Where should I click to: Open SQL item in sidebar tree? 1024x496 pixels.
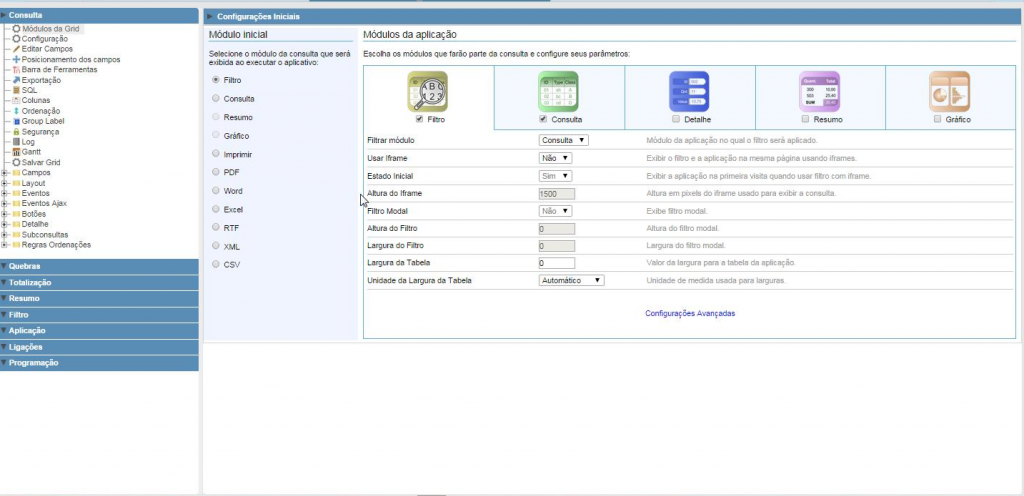tap(29, 90)
